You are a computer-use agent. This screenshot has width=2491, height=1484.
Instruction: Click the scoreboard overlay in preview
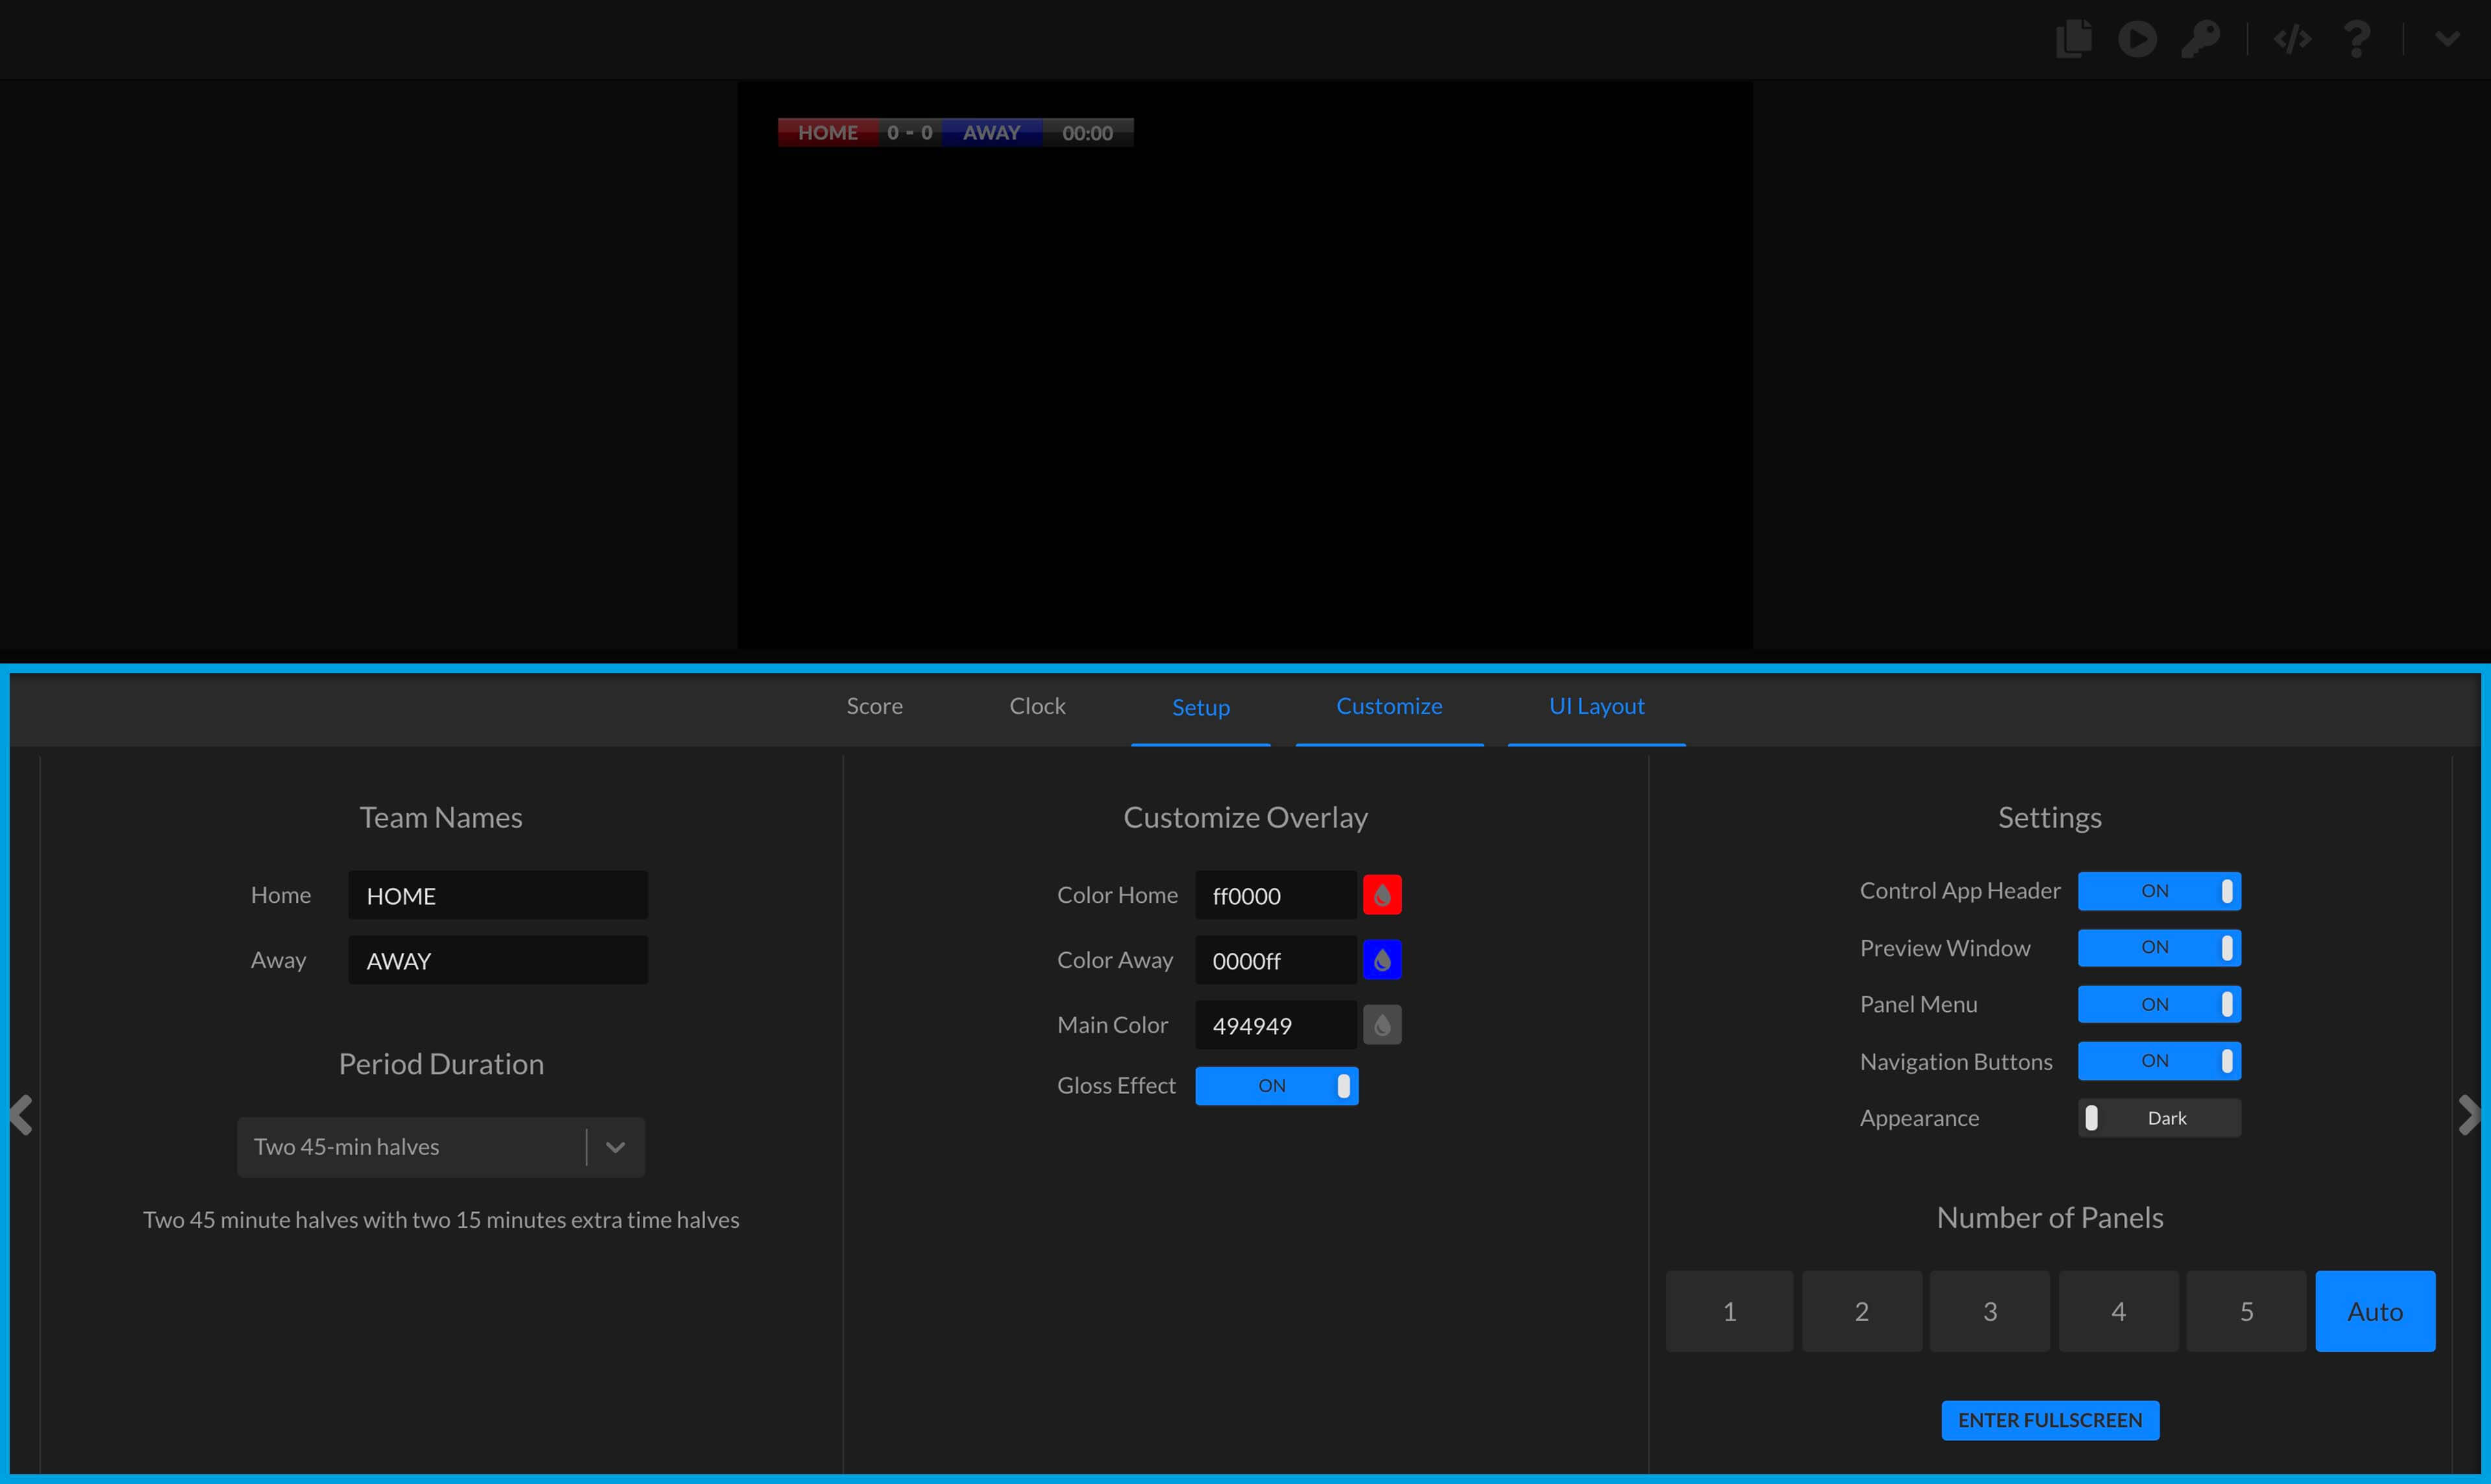click(x=956, y=132)
